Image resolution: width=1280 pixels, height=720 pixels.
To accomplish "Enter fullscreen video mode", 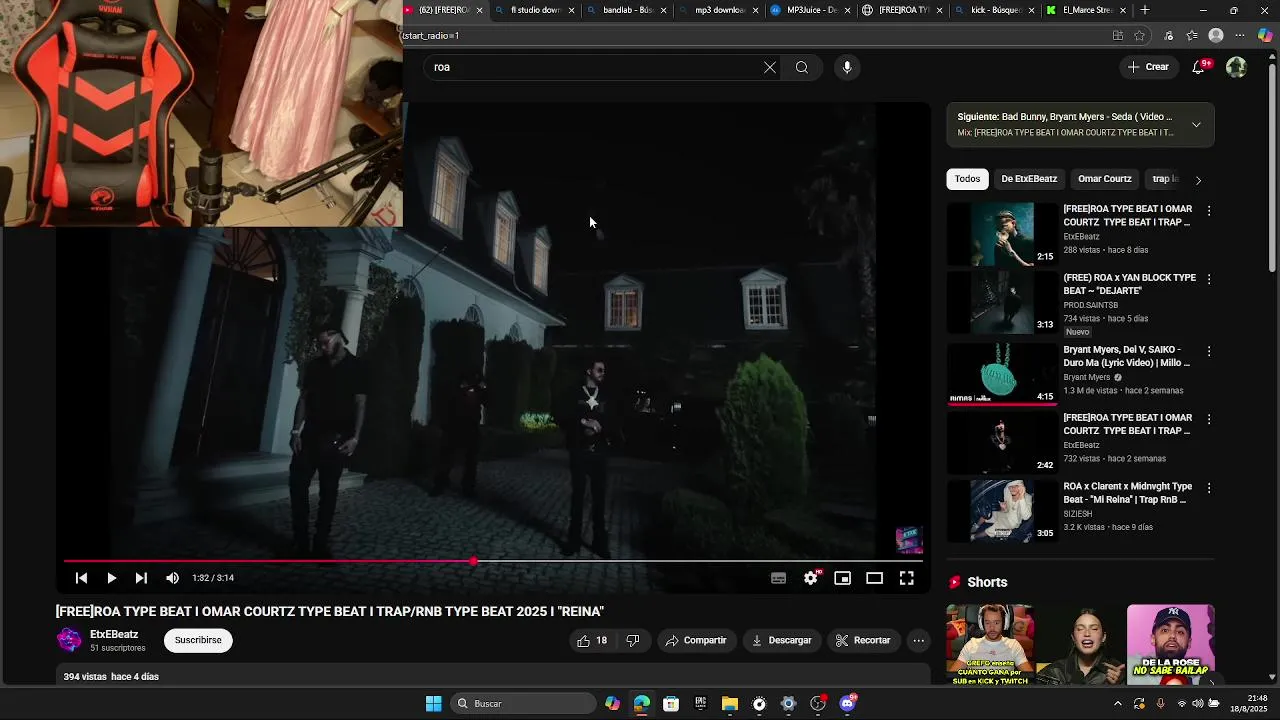I will (906, 578).
